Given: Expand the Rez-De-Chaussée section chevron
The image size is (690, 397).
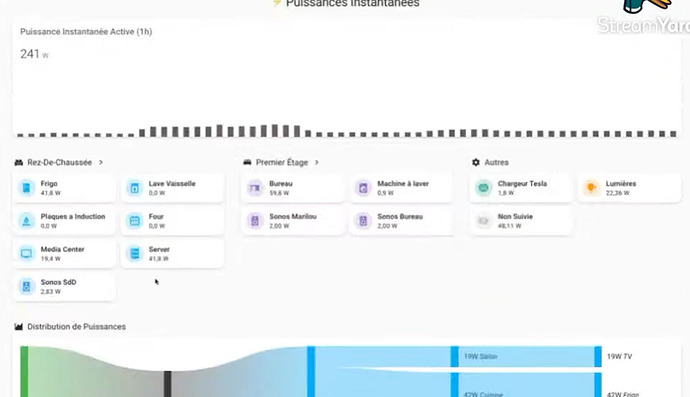Looking at the screenshot, I should coord(101,162).
